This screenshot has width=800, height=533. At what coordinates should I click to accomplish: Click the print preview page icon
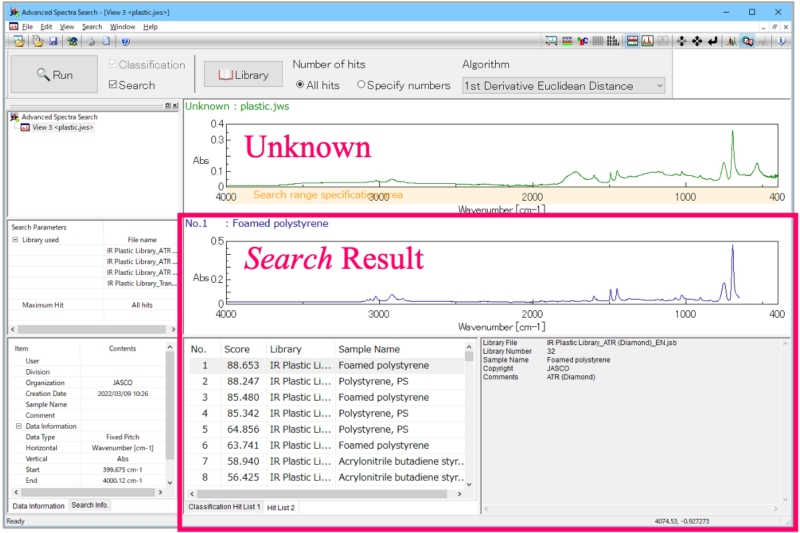106,41
